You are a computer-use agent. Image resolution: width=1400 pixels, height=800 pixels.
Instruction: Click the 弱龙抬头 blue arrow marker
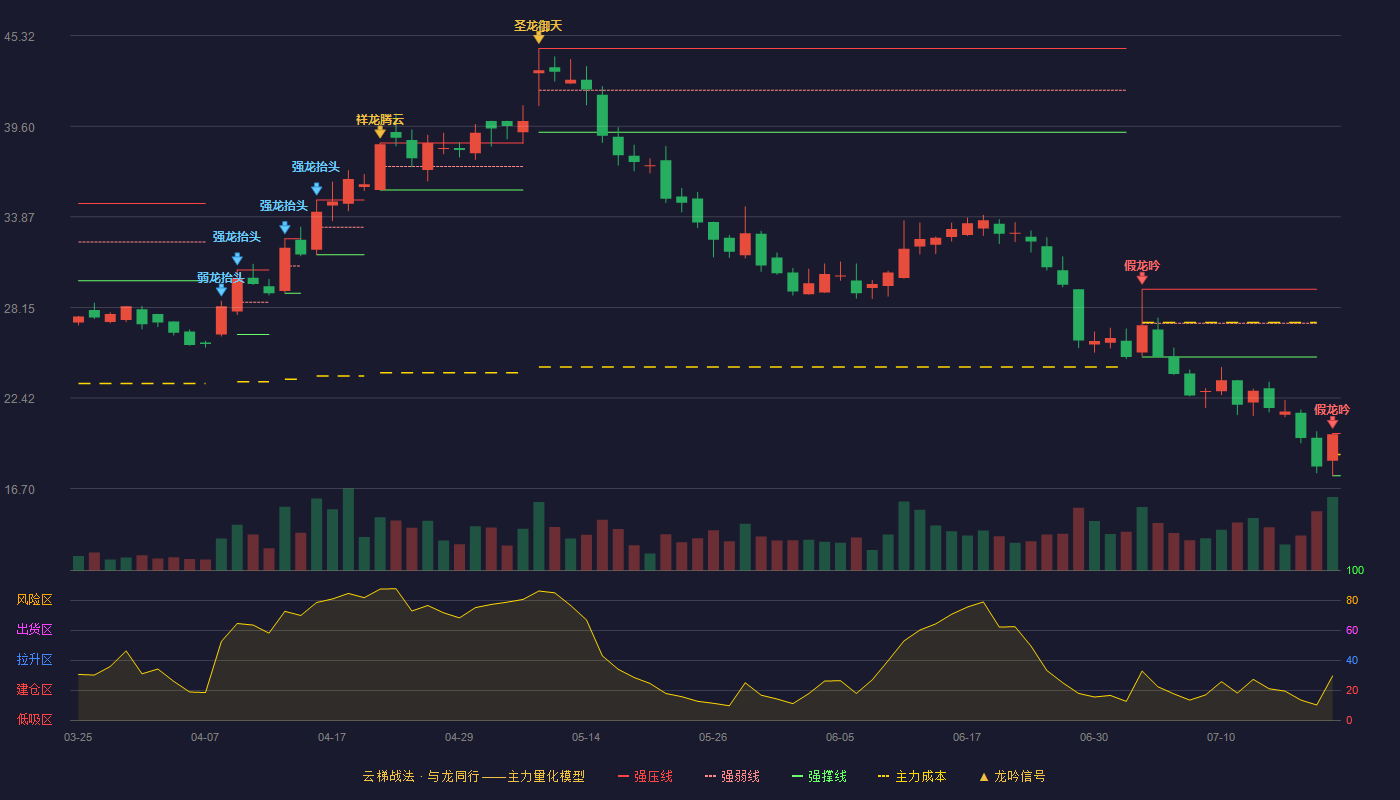coord(221,290)
